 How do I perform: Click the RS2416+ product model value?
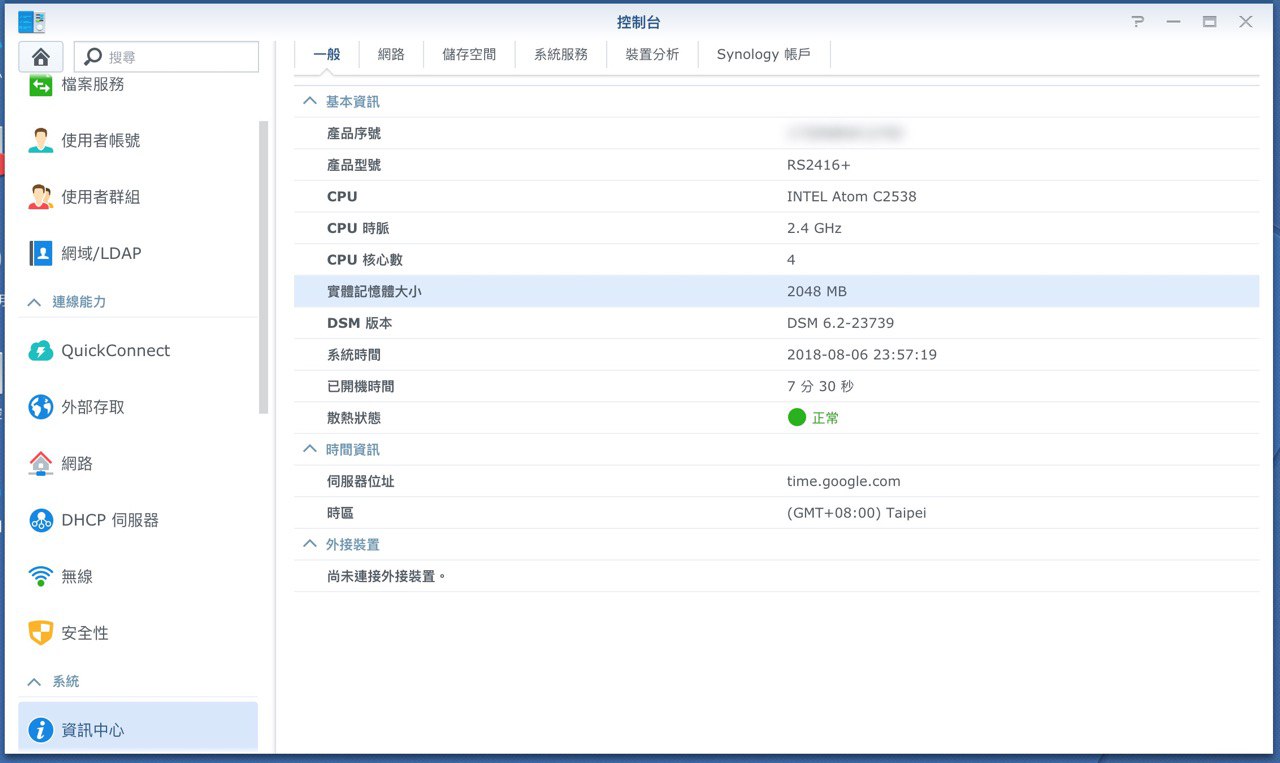pyautogui.click(x=819, y=165)
